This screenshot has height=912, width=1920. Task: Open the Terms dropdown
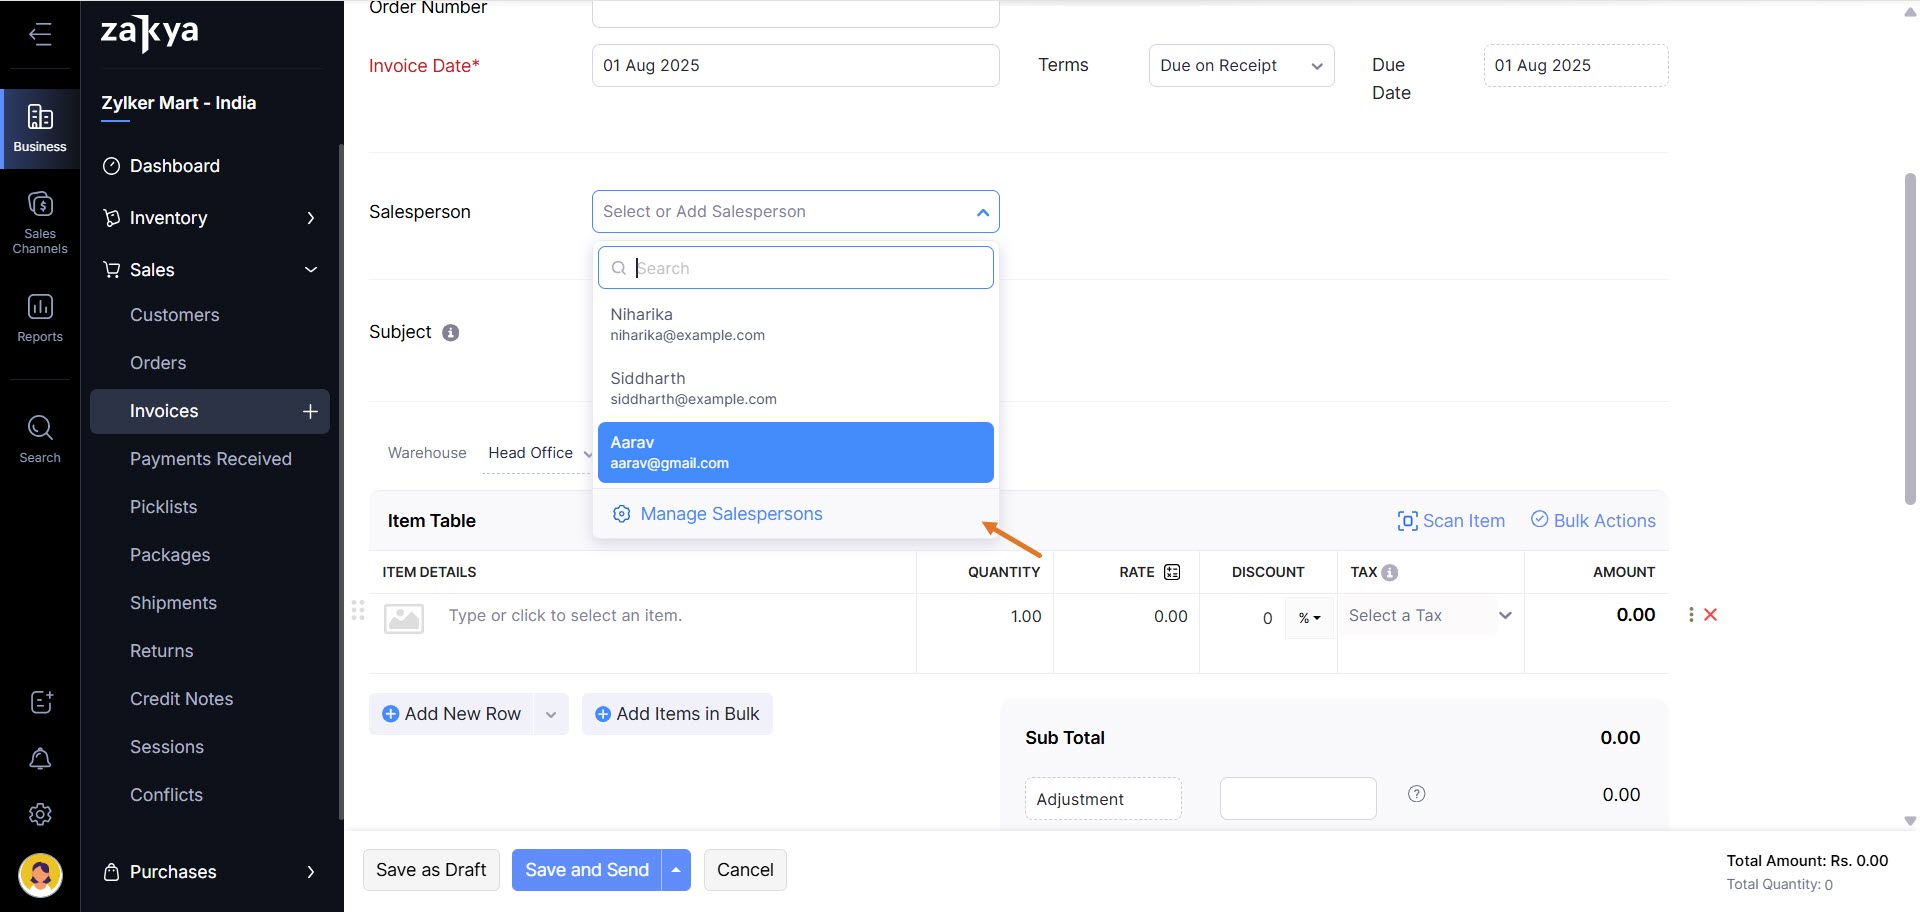tap(1241, 66)
